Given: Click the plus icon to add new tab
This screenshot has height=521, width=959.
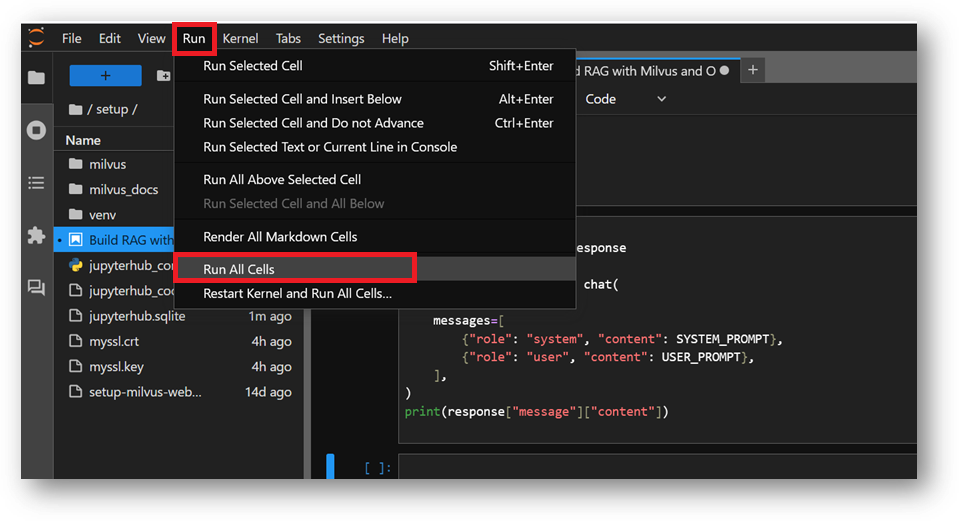Looking at the screenshot, I should [x=753, y=70].
